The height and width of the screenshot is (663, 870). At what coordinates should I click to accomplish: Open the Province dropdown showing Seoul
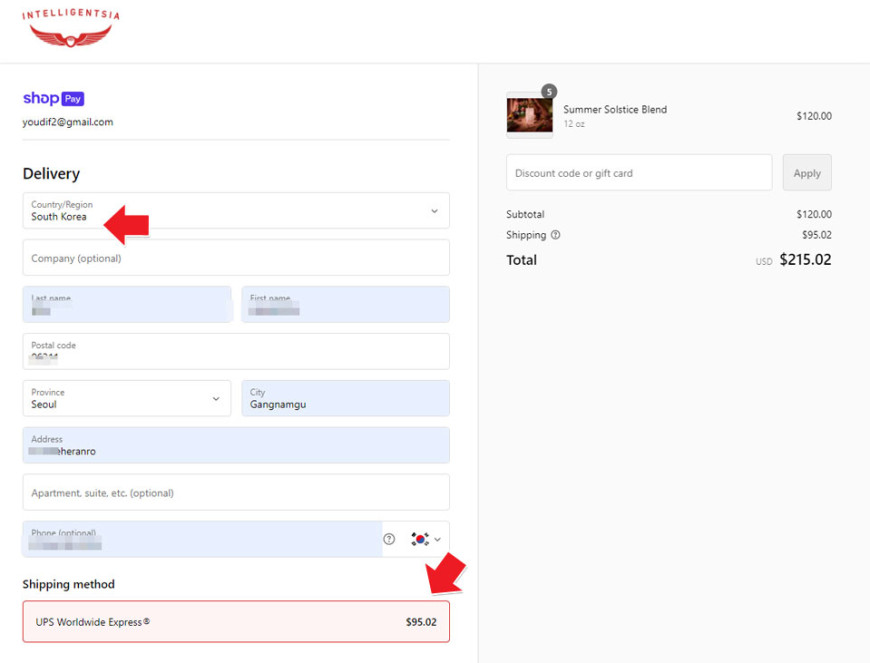coord(127,398)
